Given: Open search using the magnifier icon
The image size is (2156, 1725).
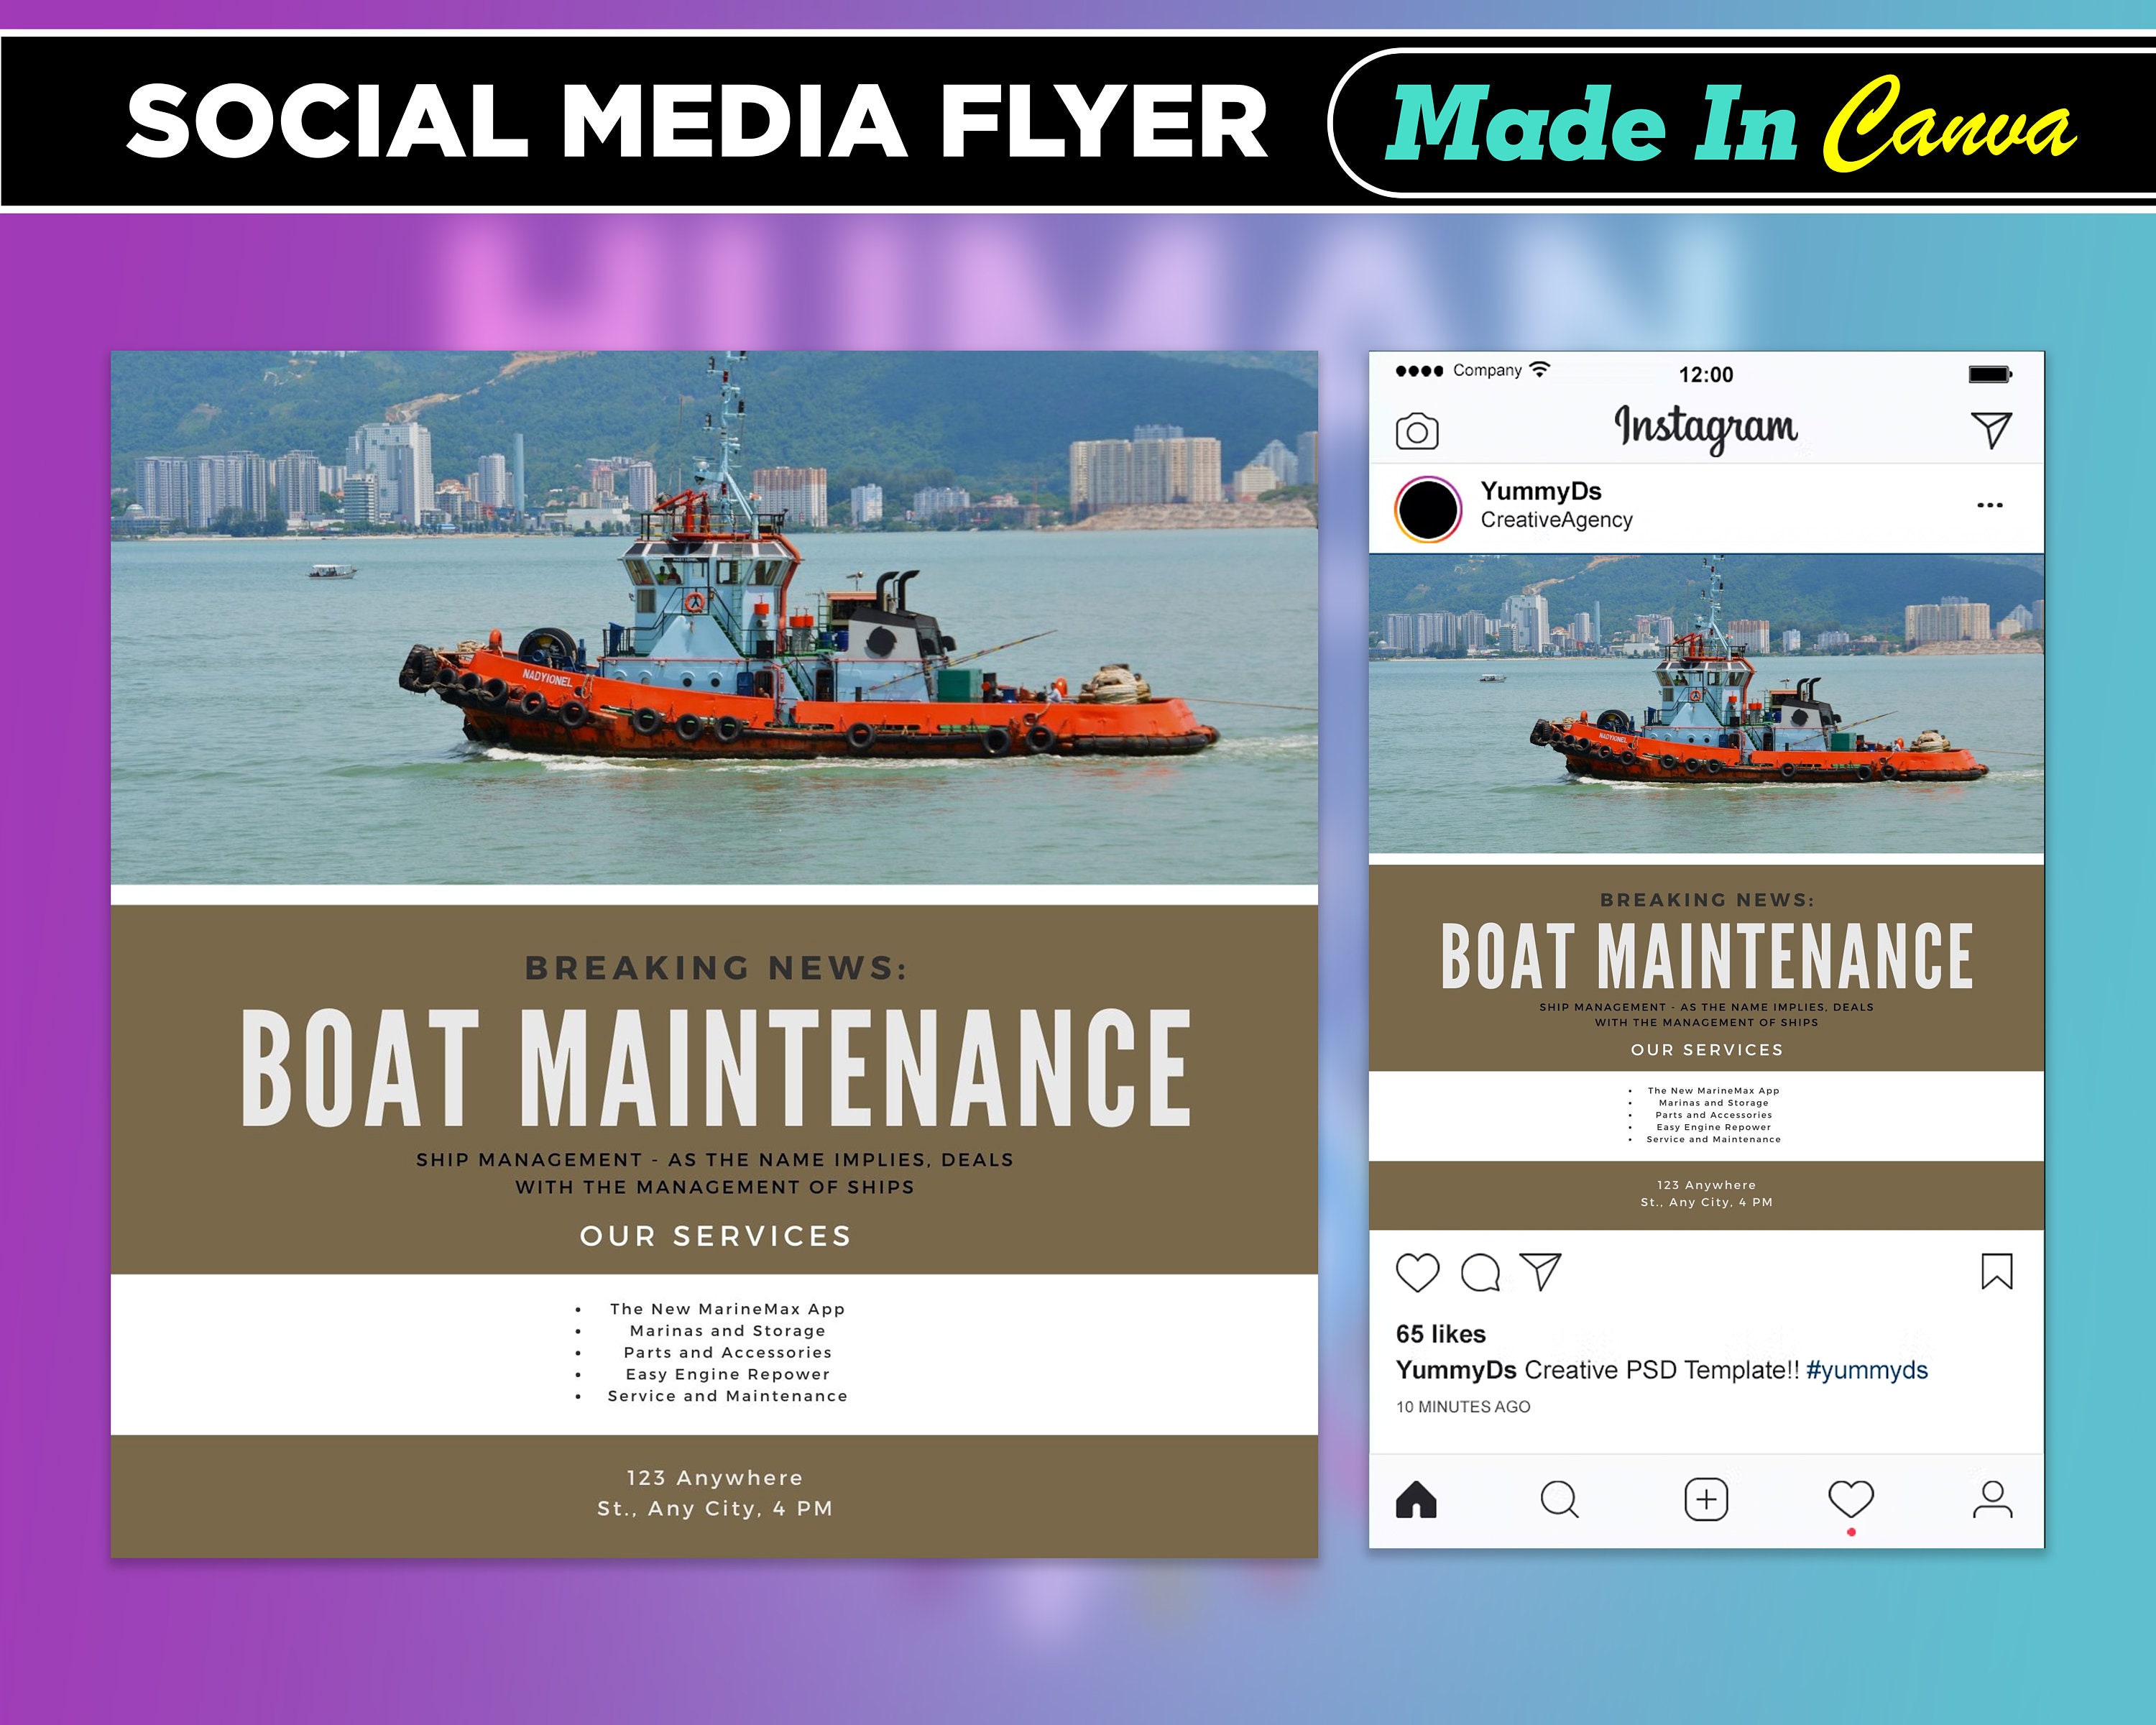Looking at the screenshot, I should click(x=1561, y=1500).
